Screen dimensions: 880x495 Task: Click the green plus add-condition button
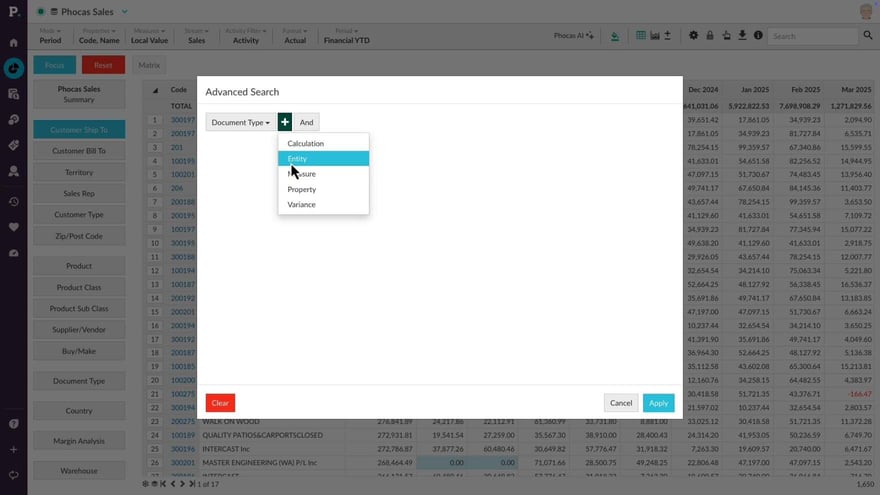click(x=285, y=122)
